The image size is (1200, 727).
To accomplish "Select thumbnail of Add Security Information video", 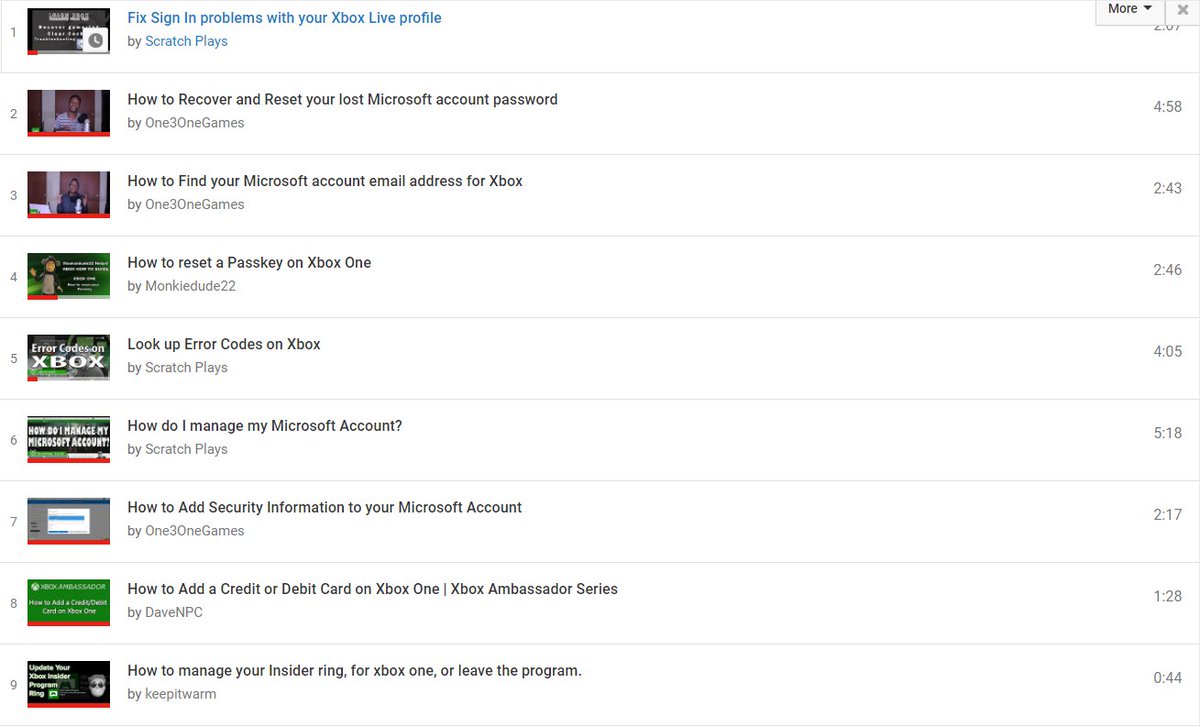I will (68, 521).
